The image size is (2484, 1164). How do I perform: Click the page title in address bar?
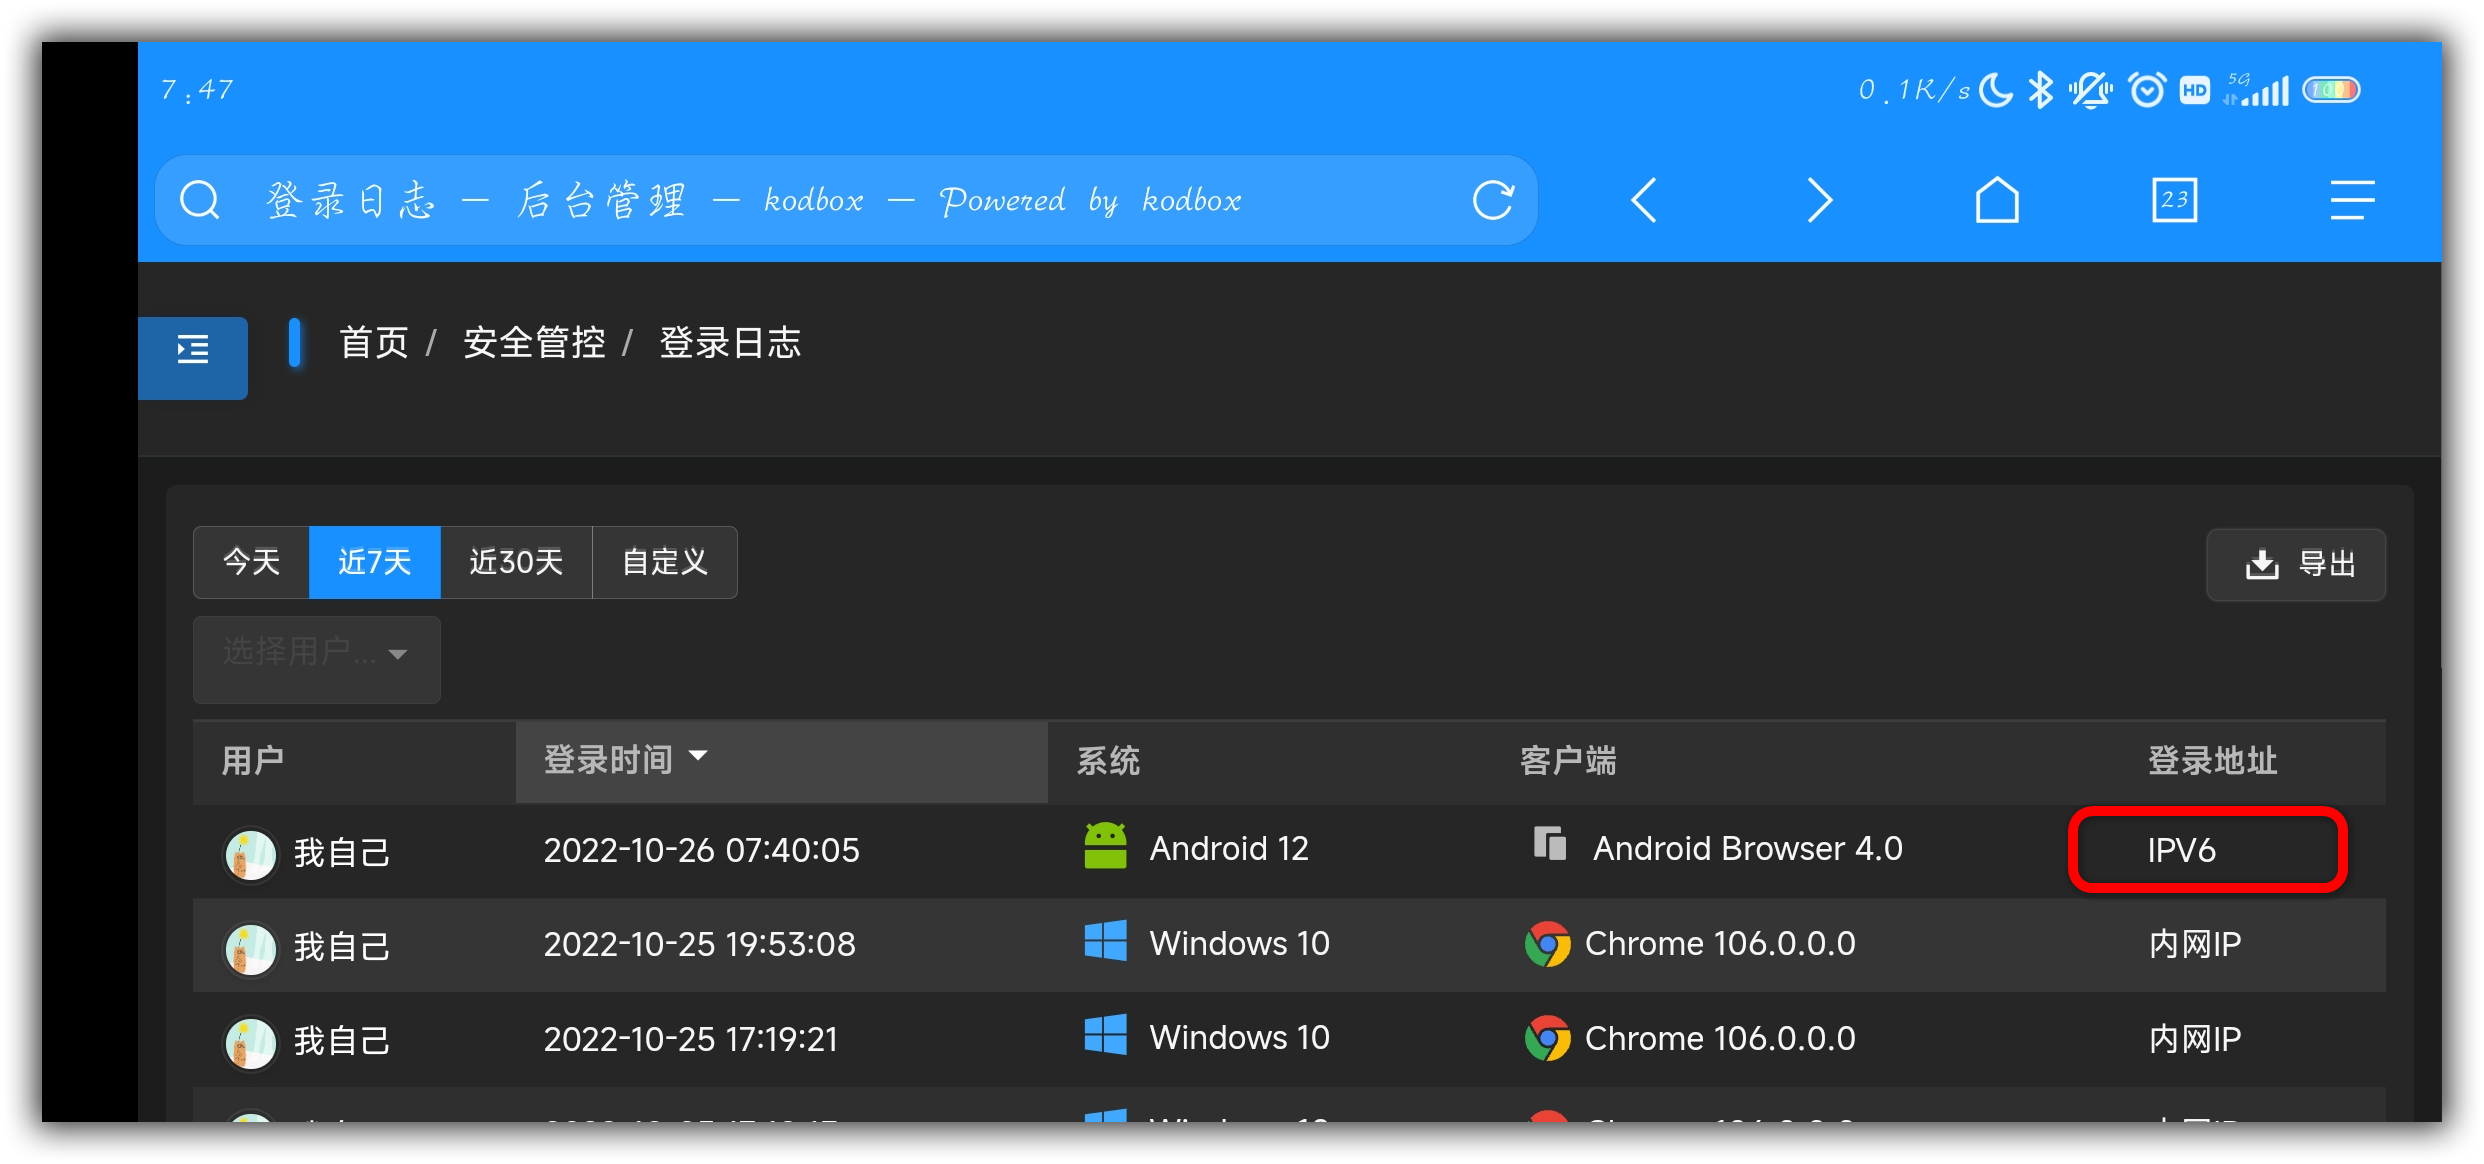point(753,200)
